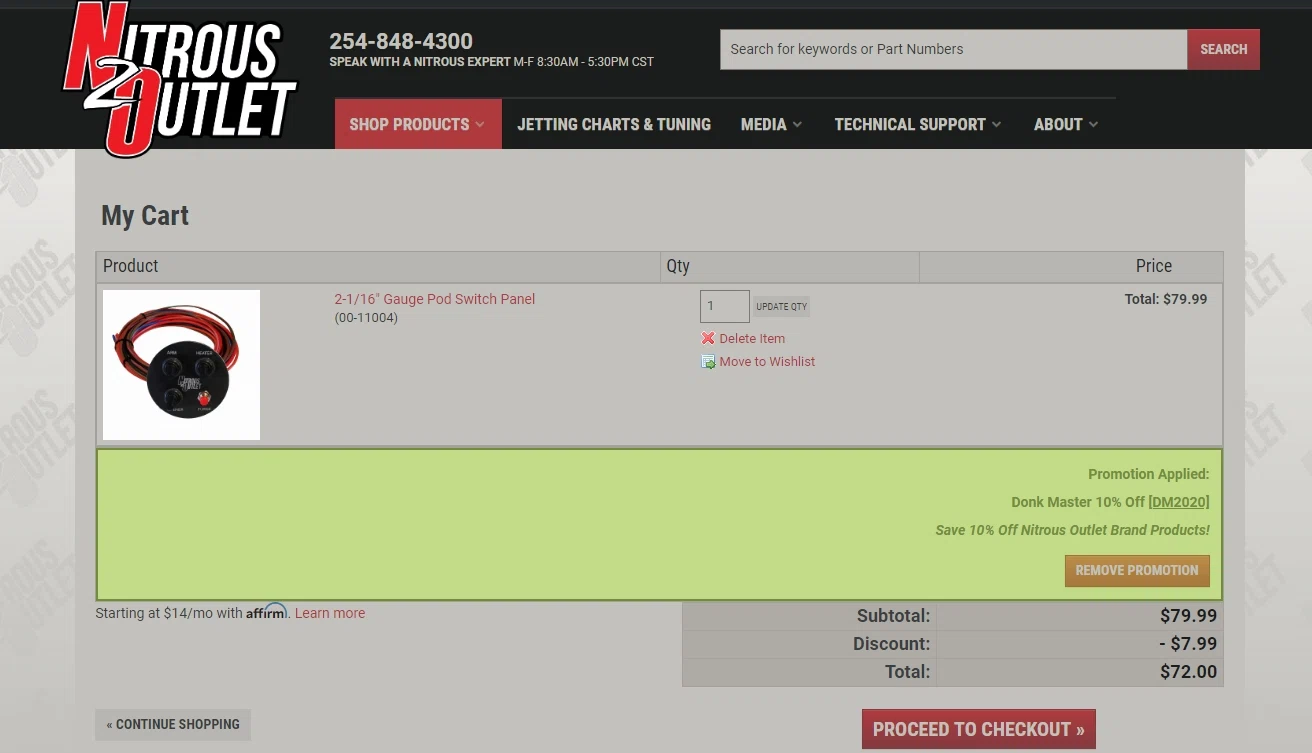
Task: Focus the keyword or part number search field
Action: (x=953, y=49)
